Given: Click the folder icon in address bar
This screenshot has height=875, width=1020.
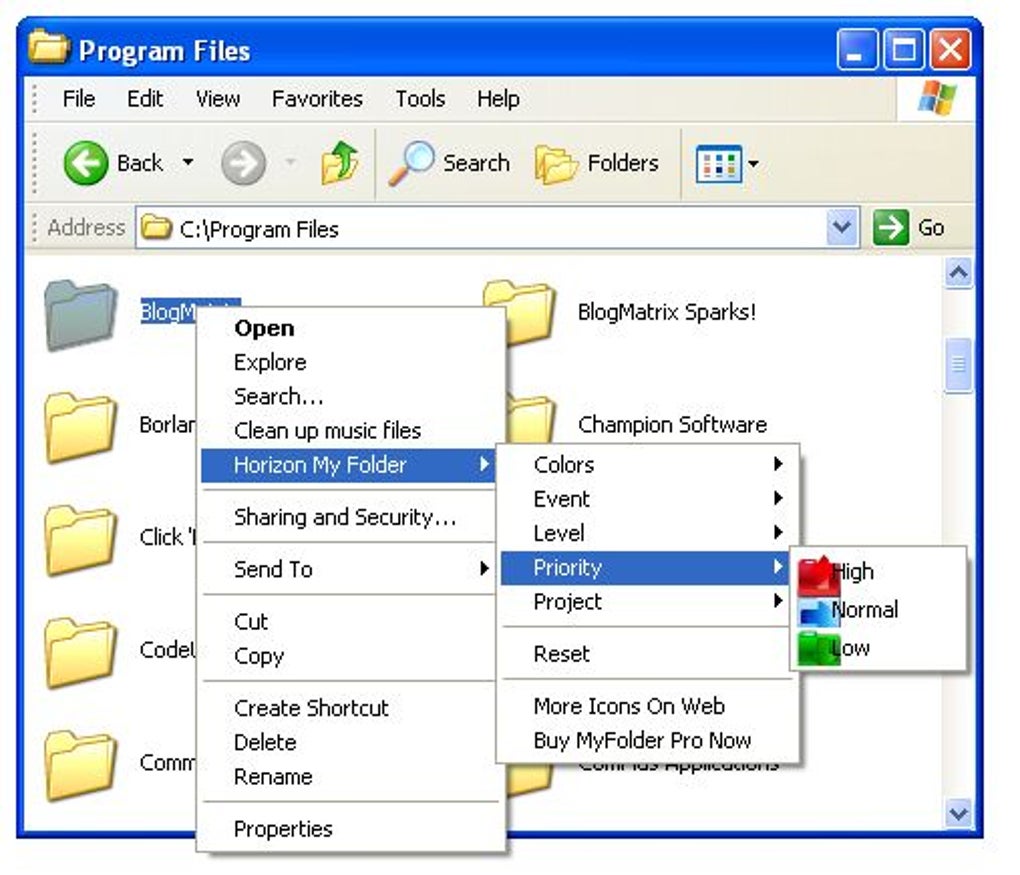Looking at the screenshot, I should click(x=156, y=227).
